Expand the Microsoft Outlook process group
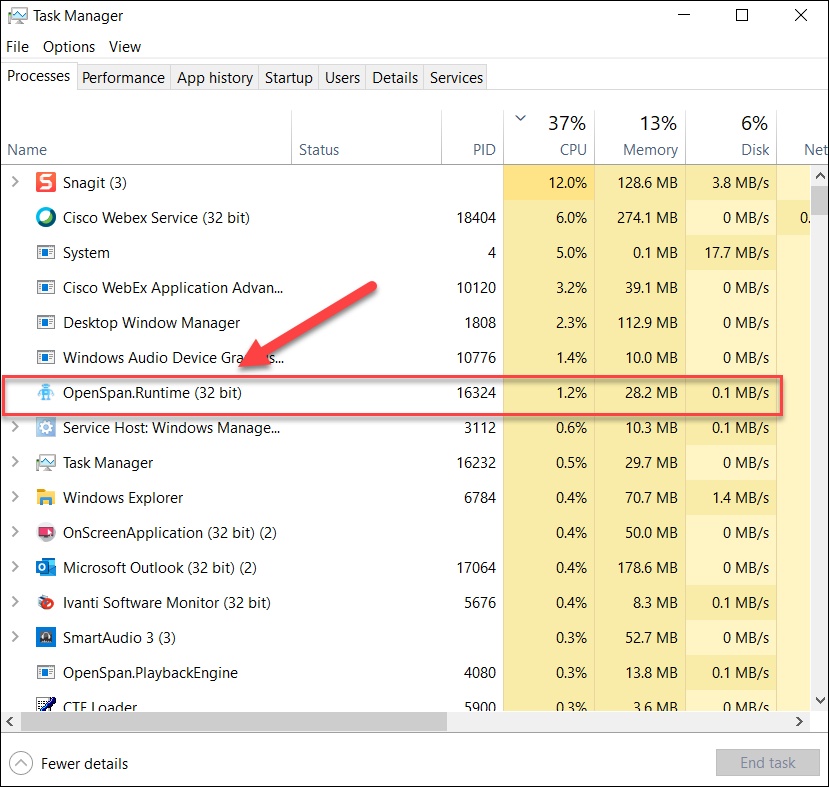Screen dimensions: 829x787 point(15,568)
